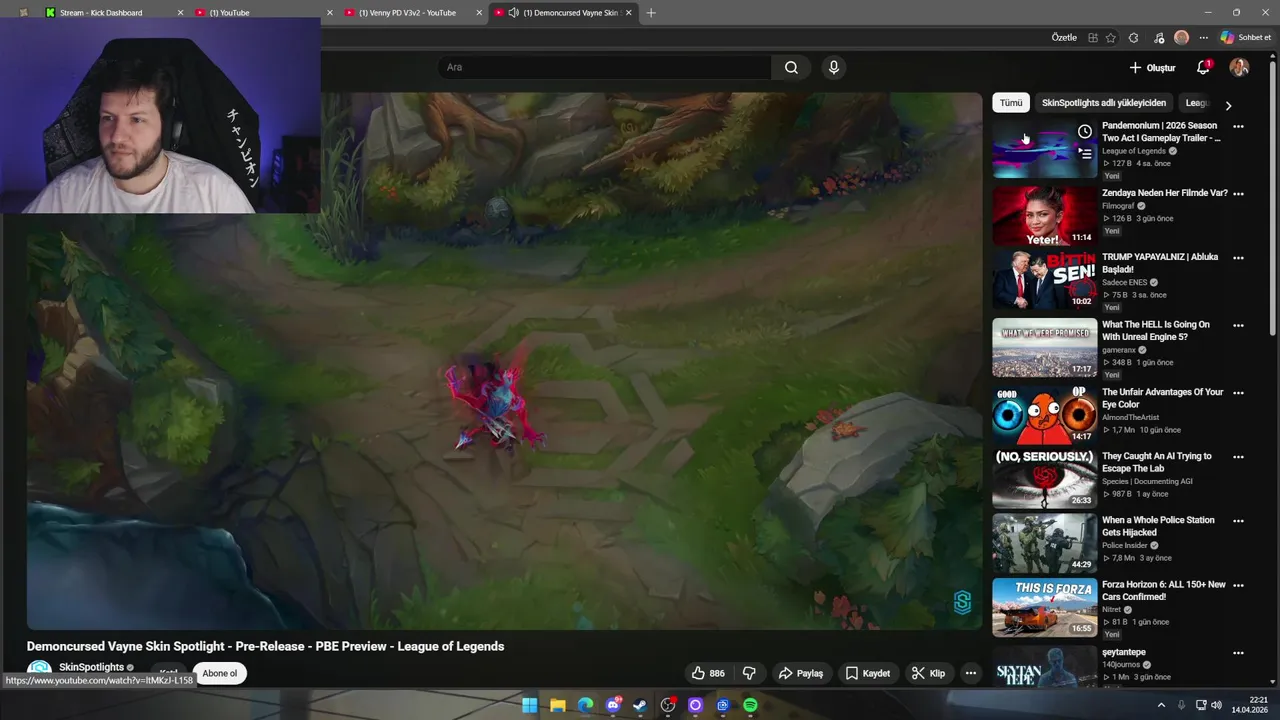Open options for Unreal Engine 5 video
Screen dimensions: 1280x720
pos(1238,326)
